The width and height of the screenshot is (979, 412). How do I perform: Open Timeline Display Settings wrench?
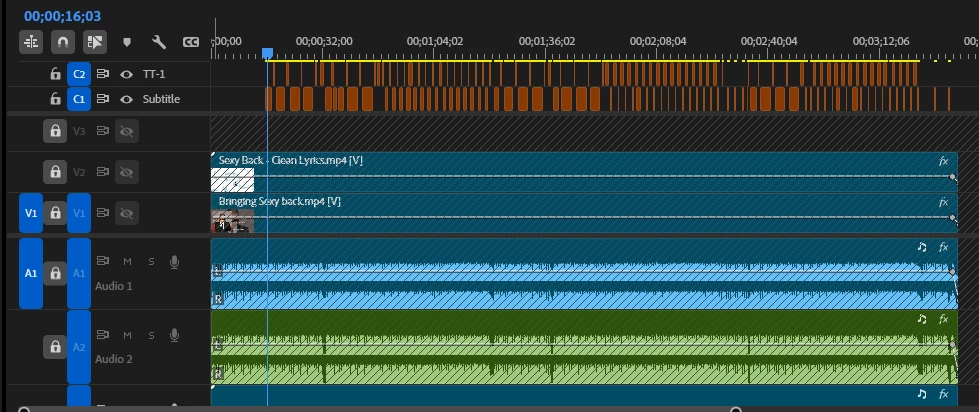coord(159,42)
